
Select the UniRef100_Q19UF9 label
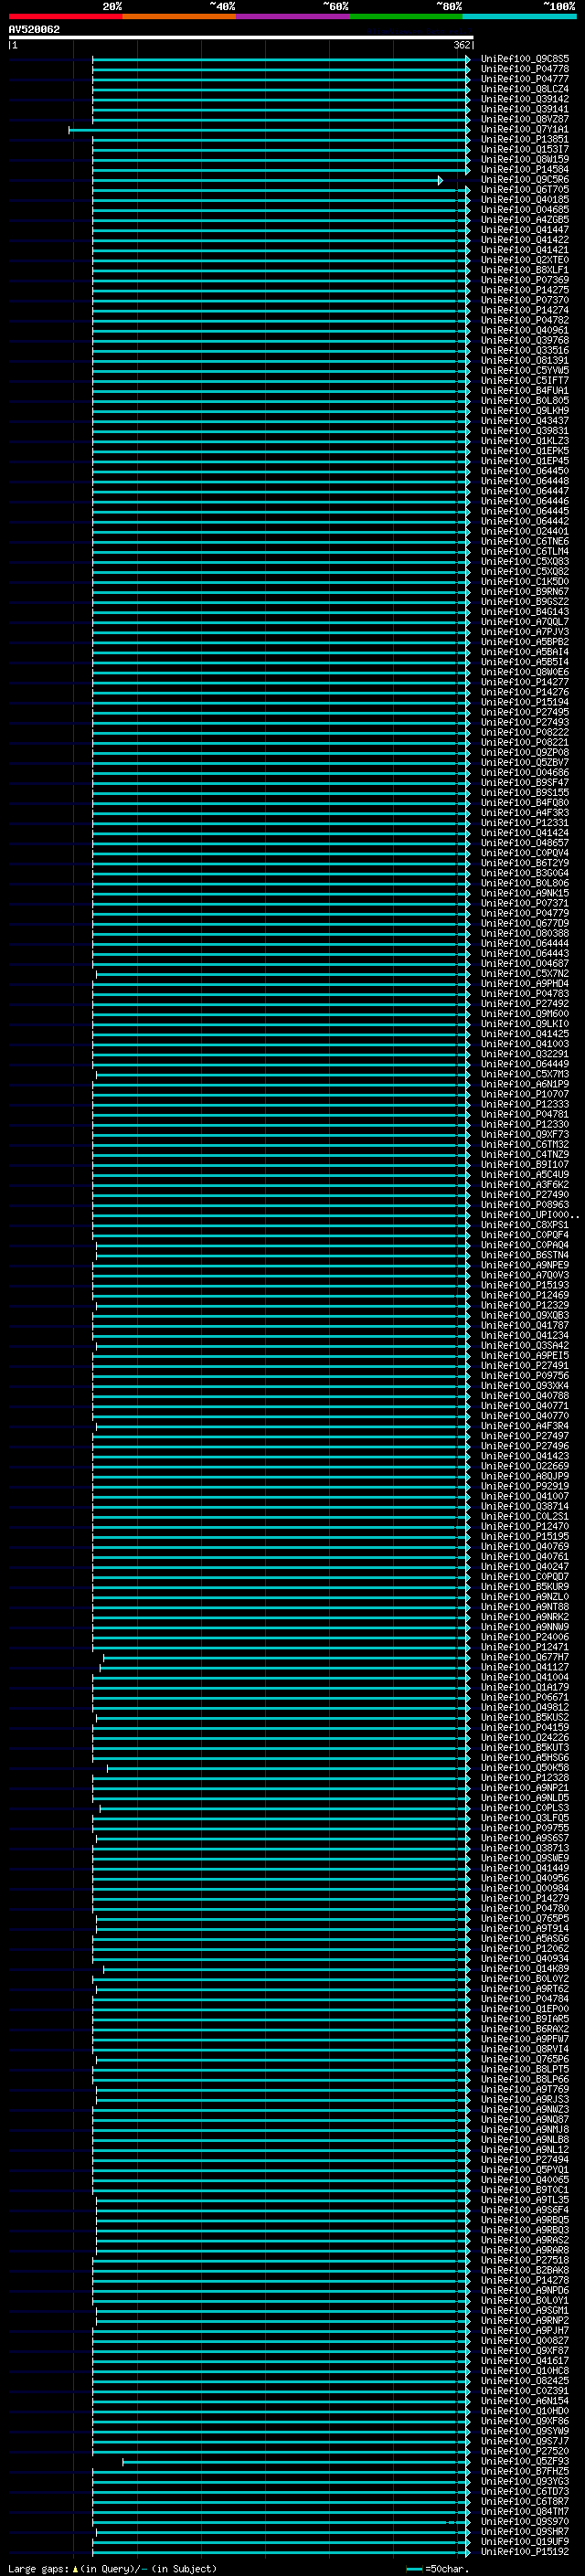[x=524, y=2541]
